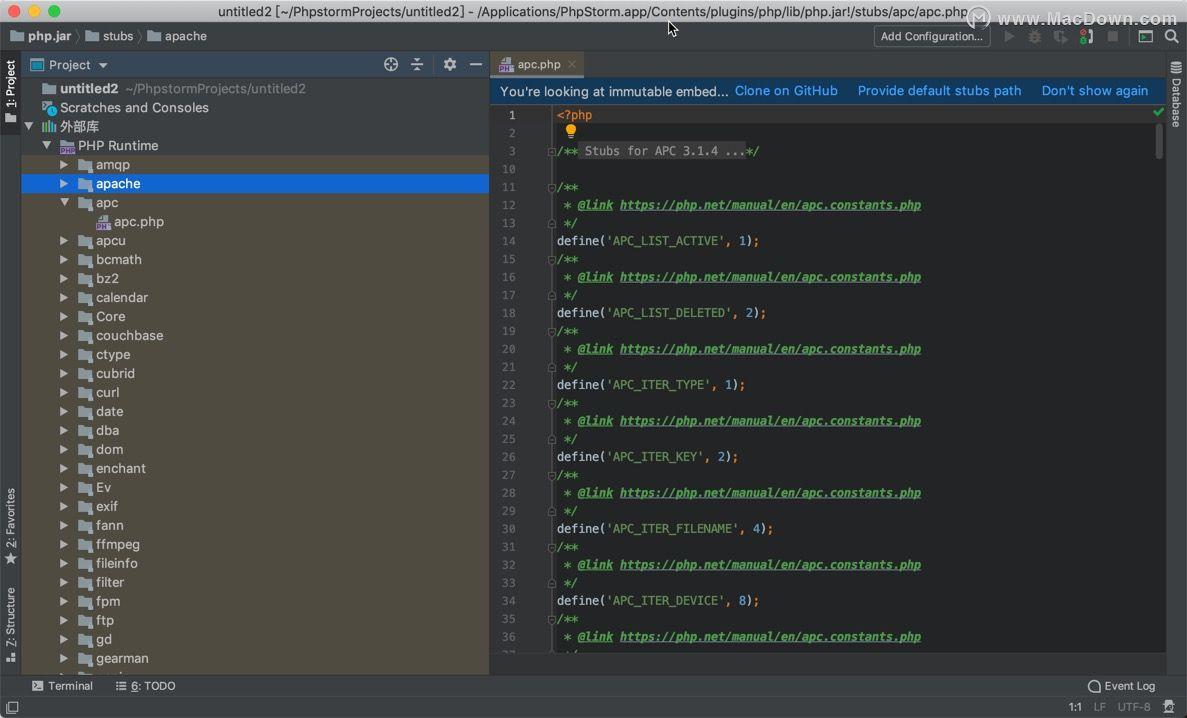This screenshot has height=718, width=1187.
Task: Open the 1: Project side tab
Action: click(11, 92)
